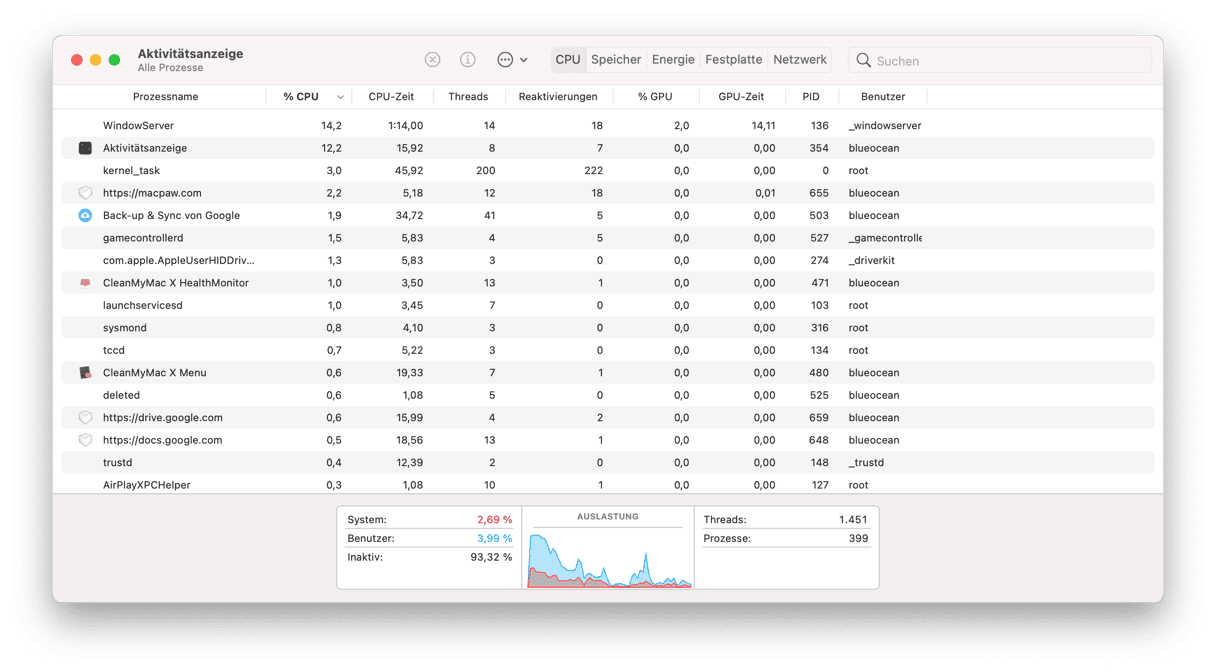The height and width of the screenshot is (672, 1216).
Task: Select the sysmond process
Action: 608,328
